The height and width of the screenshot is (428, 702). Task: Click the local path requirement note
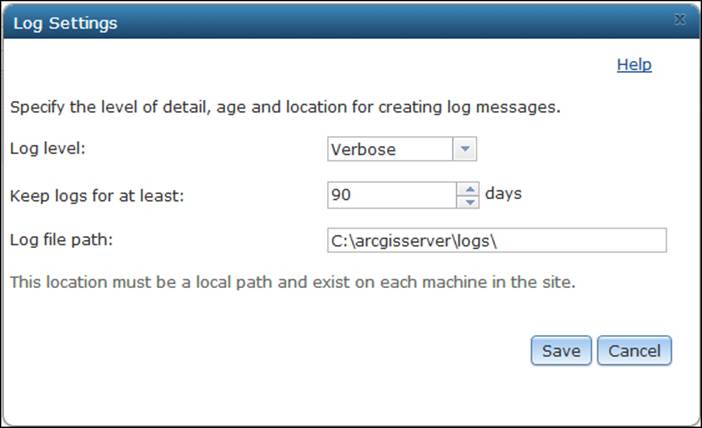pos(292,282)
